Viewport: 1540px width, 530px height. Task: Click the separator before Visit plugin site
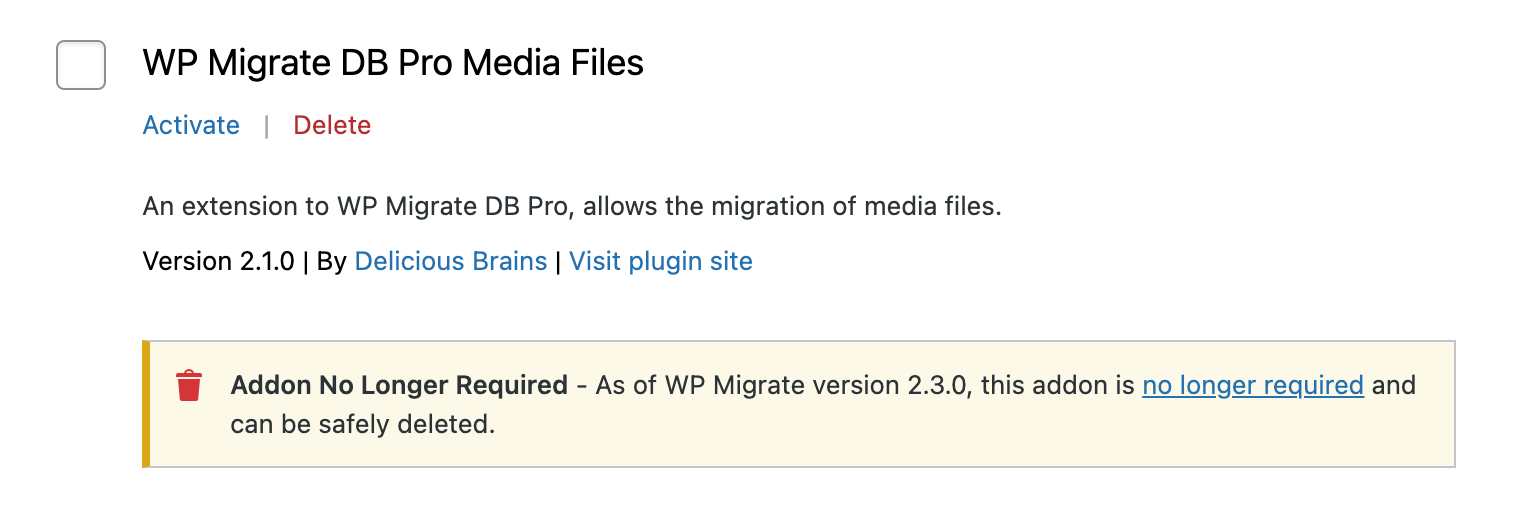click(558, 261)
